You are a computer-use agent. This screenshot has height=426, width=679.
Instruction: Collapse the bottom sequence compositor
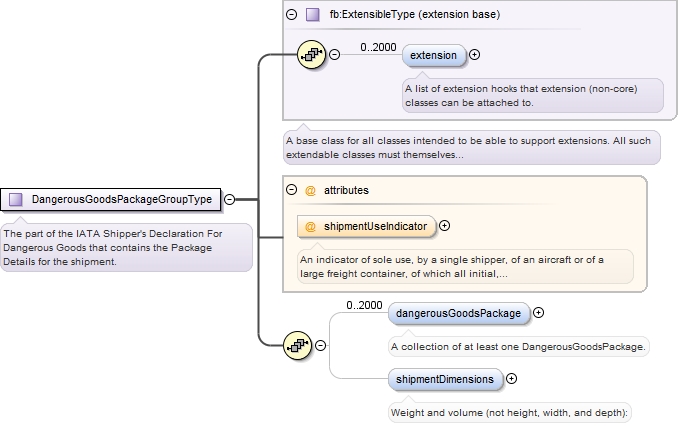tap(320, 346)
